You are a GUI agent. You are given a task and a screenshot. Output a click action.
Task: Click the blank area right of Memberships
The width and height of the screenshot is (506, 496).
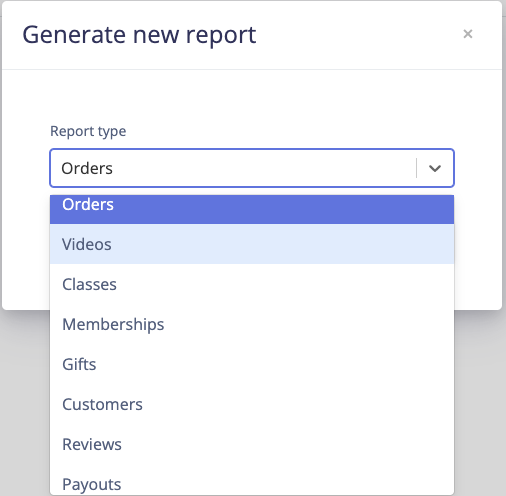click(x=309, y=324)
